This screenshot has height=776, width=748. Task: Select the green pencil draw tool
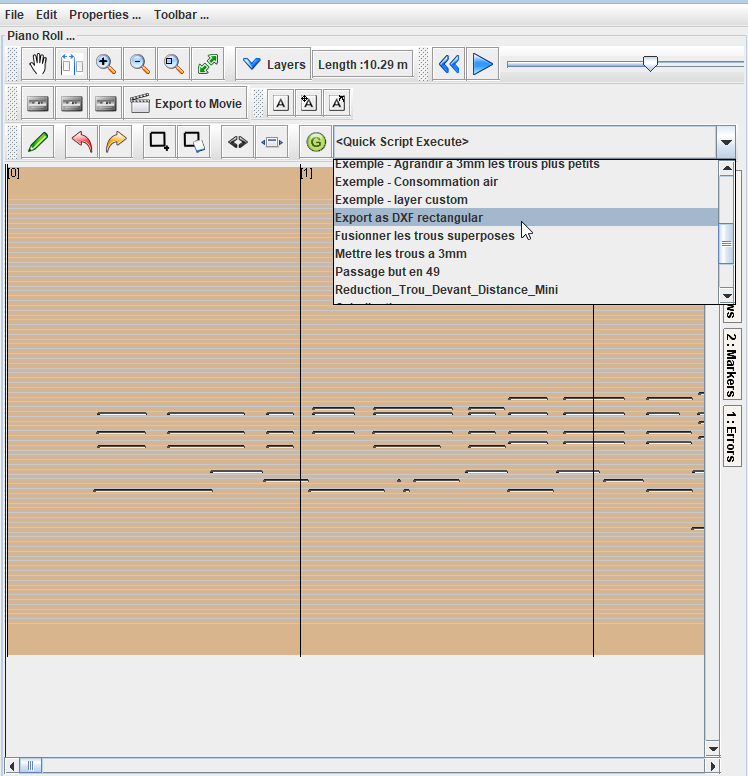[x=38, y=142]
